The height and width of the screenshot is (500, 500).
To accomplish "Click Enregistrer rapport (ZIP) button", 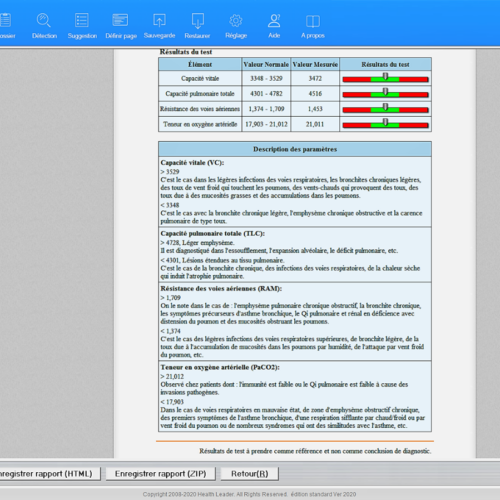I will [x=160, y=474].
